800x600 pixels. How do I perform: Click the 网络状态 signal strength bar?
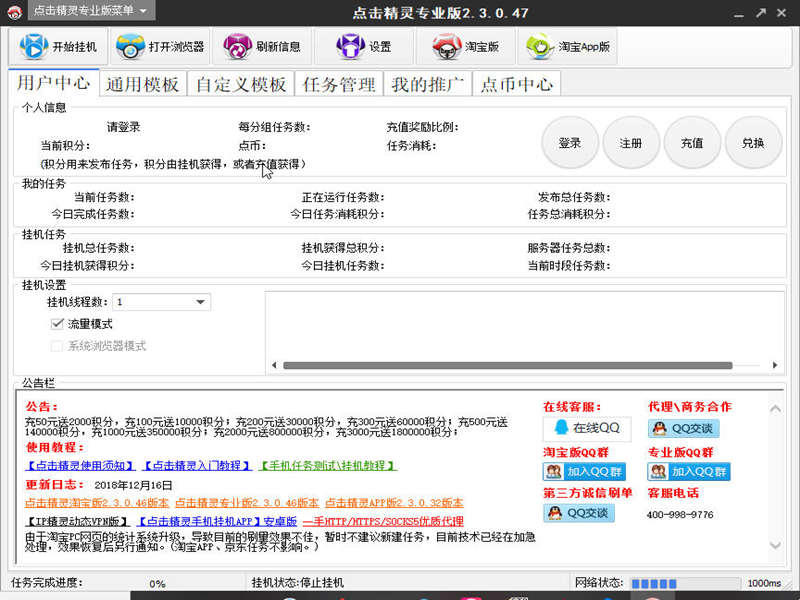point(680,583)
